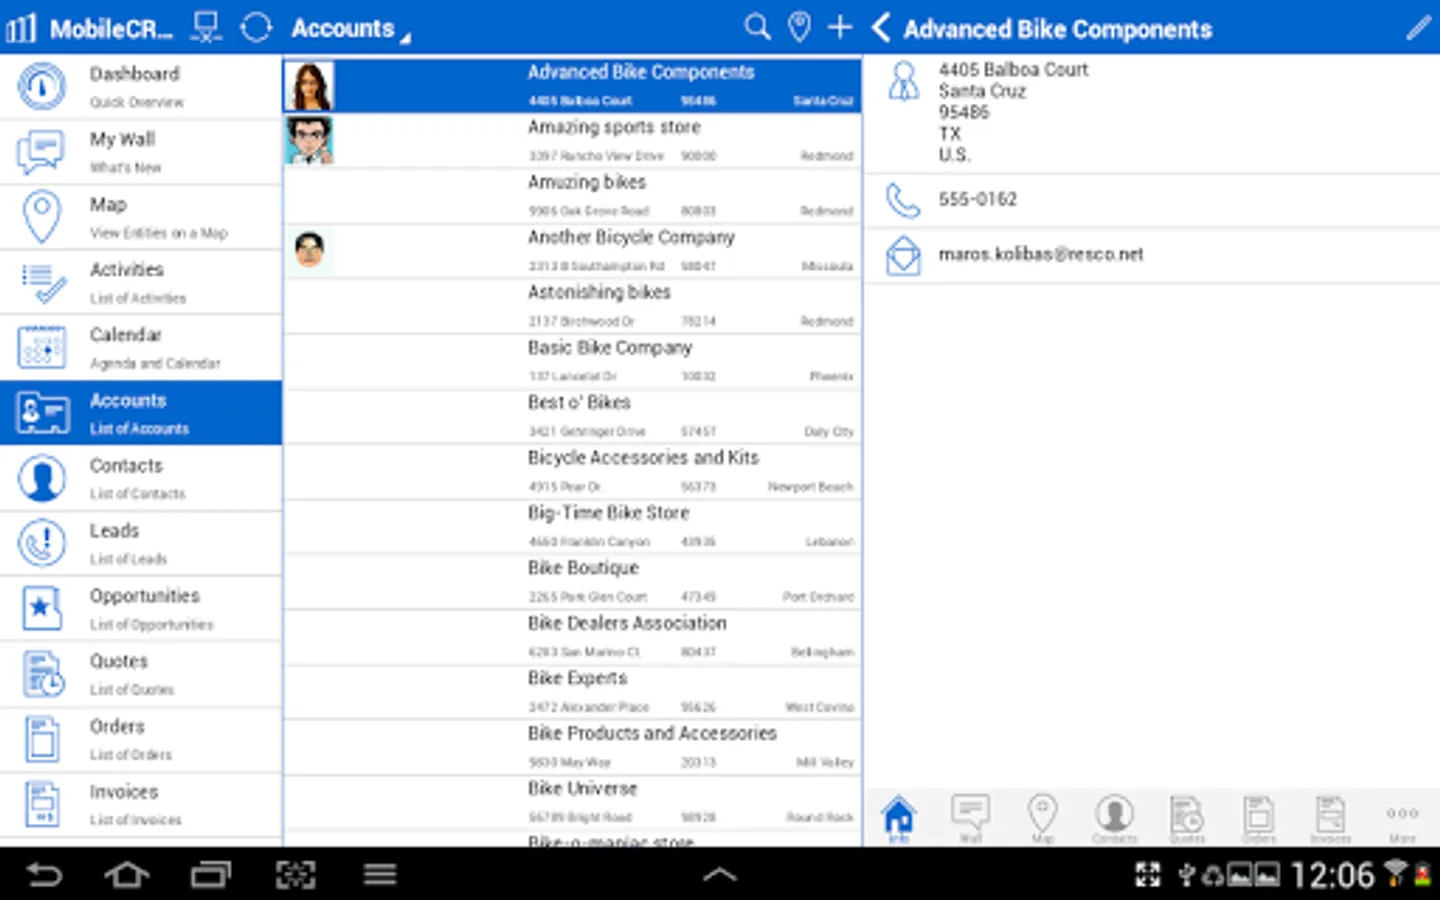Switch to Wall tab in detail panel
Viewport: 1440px width, 900px height.
tap(970, 819)
